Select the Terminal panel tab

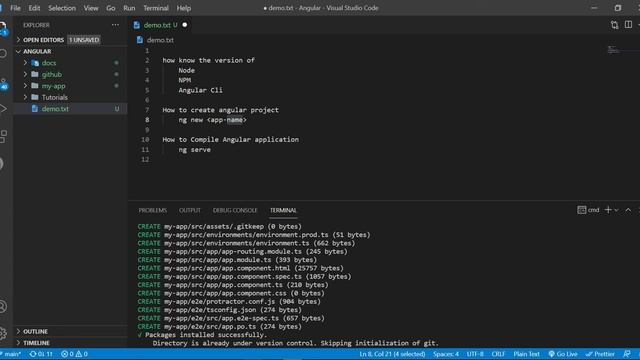[x=283, y=210]
